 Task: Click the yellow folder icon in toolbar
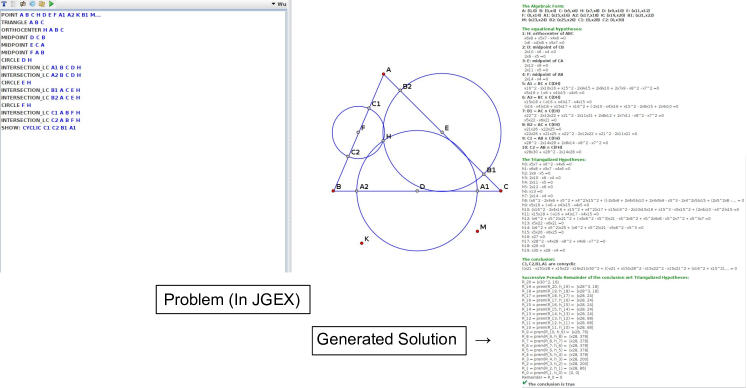(42, 4)
